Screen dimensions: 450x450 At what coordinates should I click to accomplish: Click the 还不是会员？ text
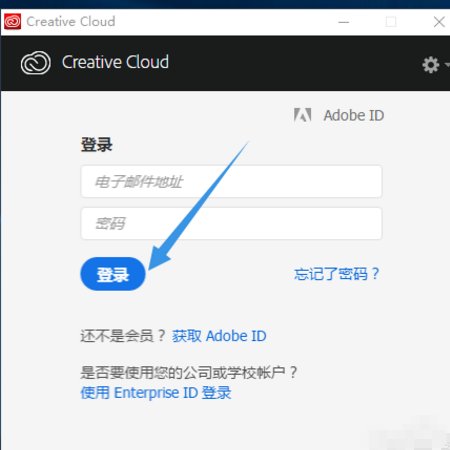coord(123,336)
